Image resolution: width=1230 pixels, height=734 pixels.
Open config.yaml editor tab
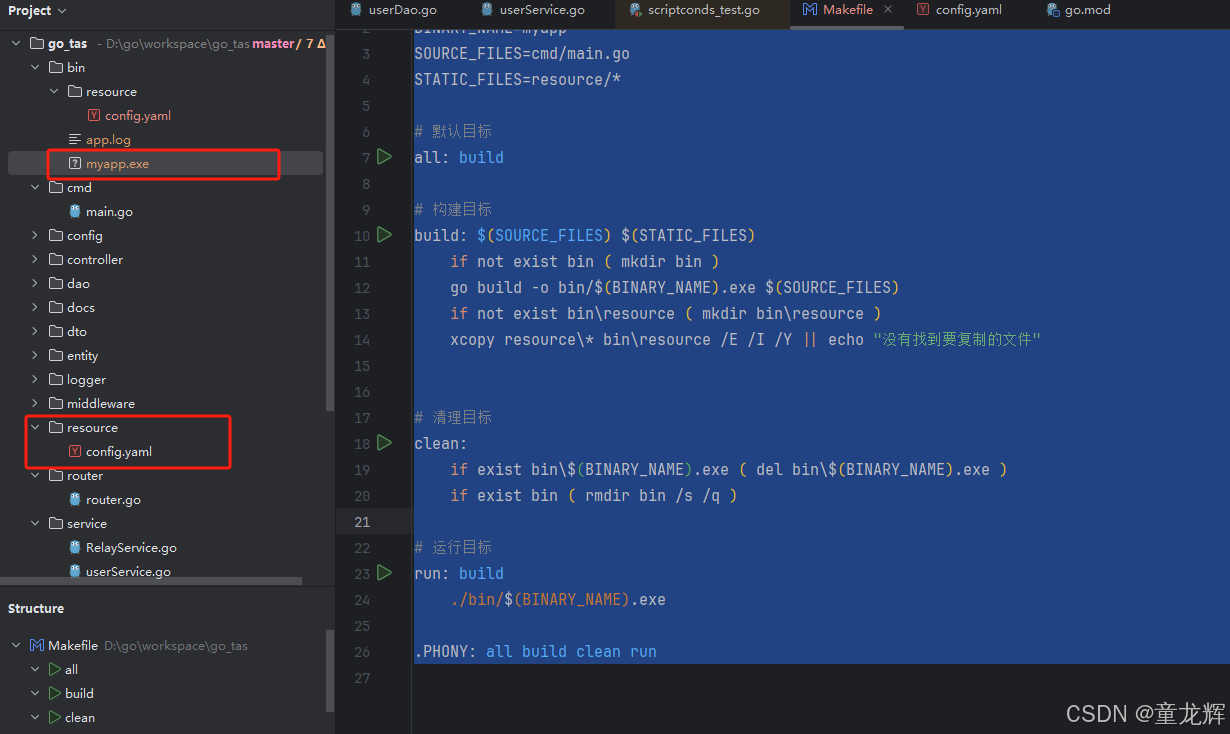959,10
